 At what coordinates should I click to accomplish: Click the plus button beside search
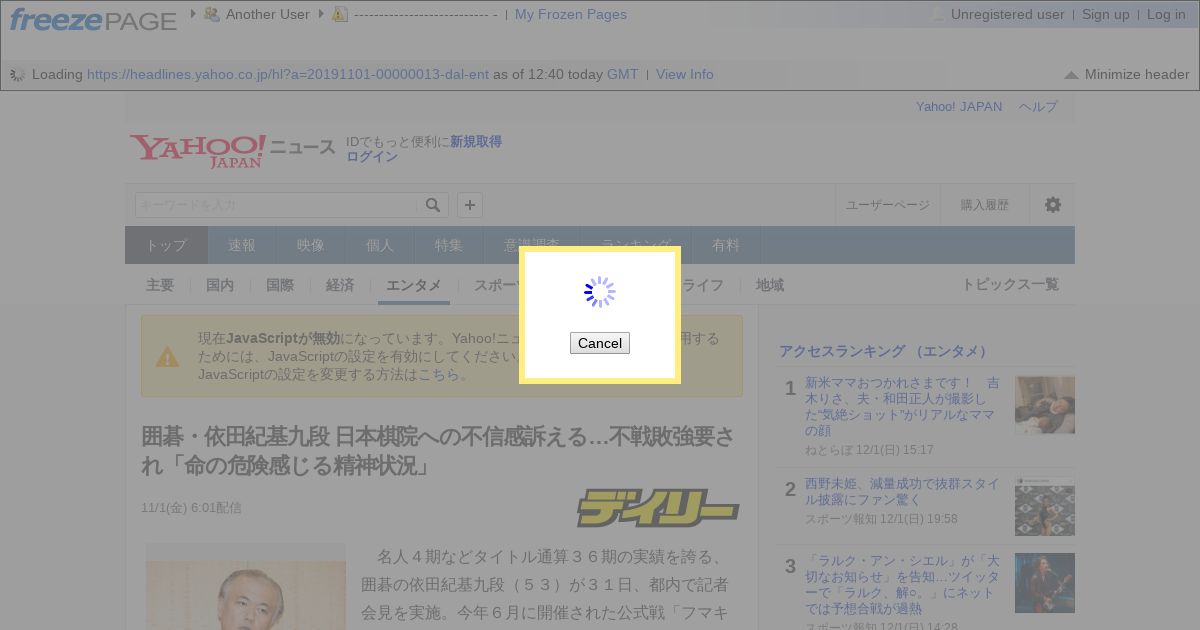(470, 205)
